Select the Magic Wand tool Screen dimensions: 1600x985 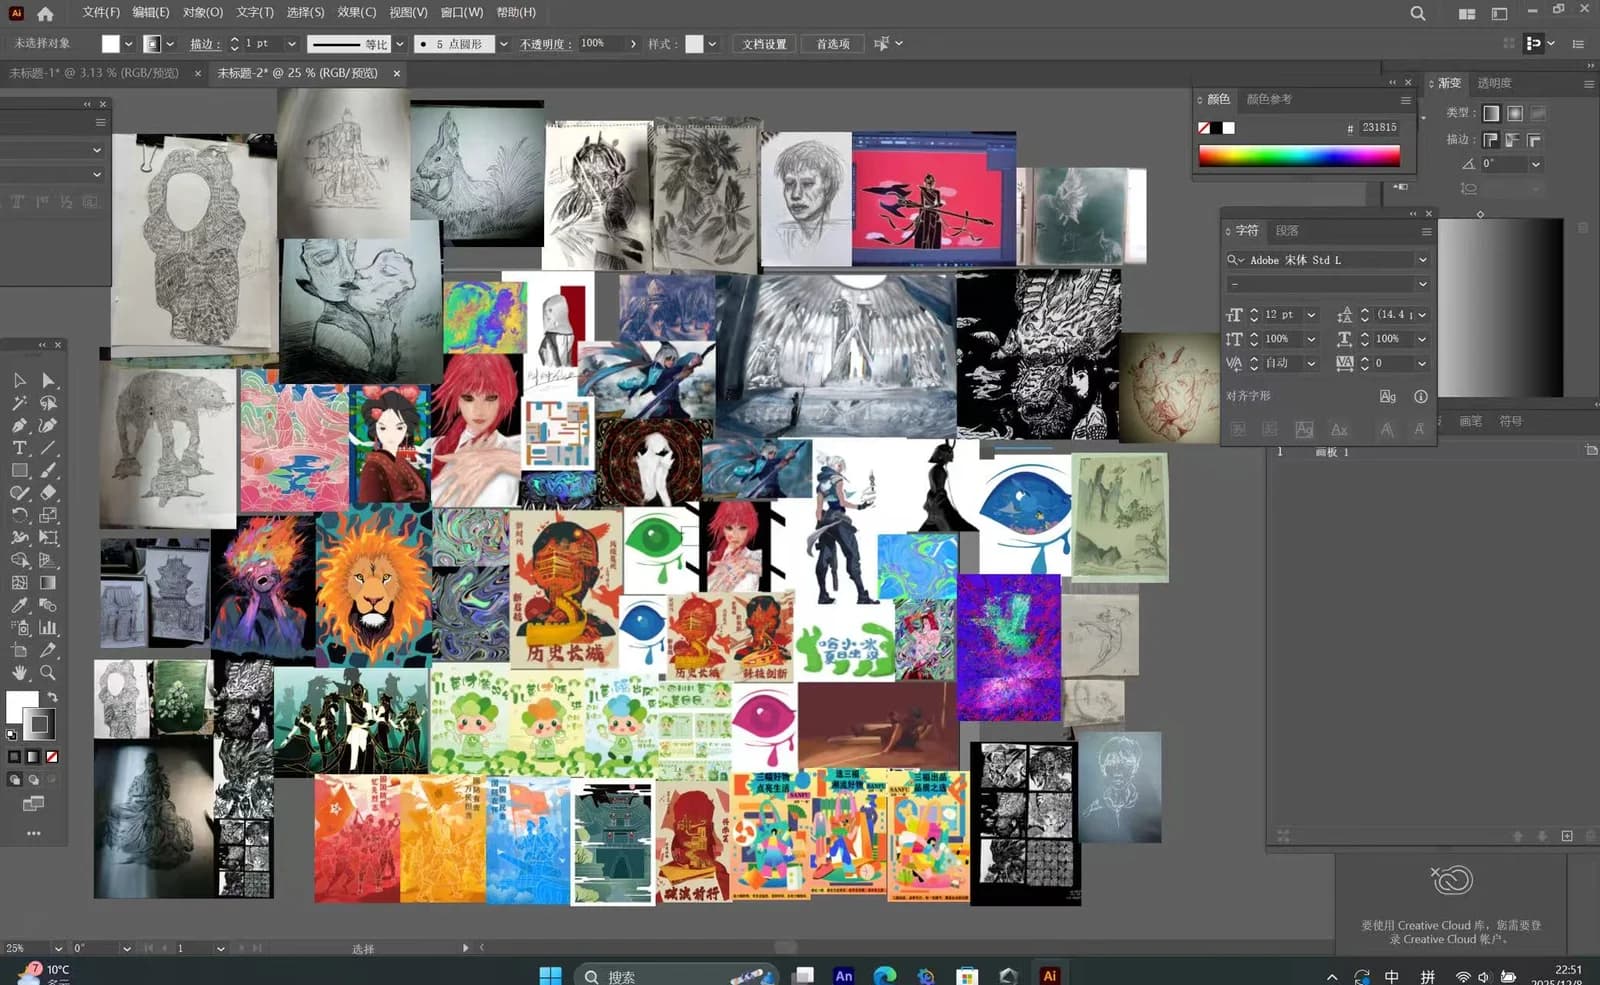pyautogui.click(x=20, y=403)
